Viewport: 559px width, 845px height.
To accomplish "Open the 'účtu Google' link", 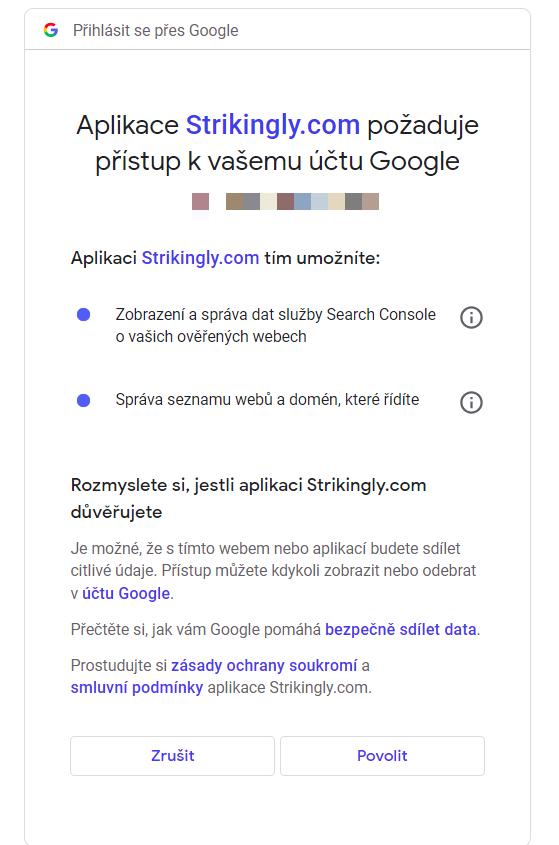I will (x=126, y=593).
